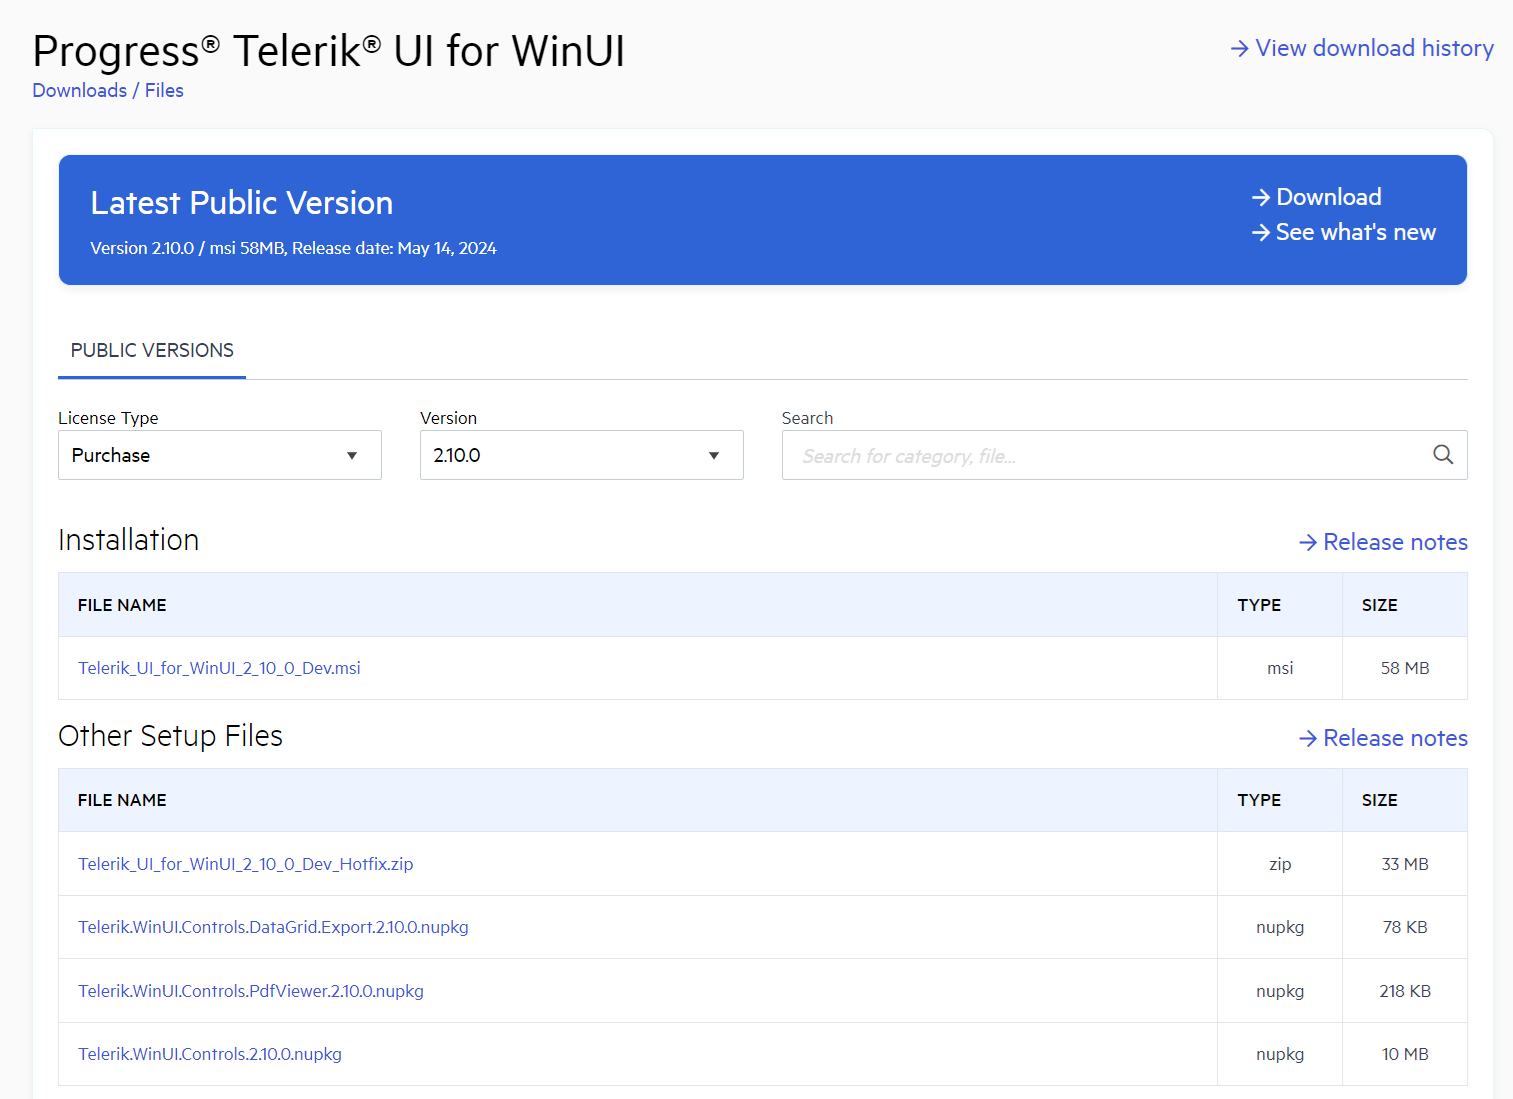This screenshot has width=1513, height=1099.
Task: Download Telerik.WinUI.Controls.PdfViewer.2.10.0.nupkg
Action: [x=250, y=991]
